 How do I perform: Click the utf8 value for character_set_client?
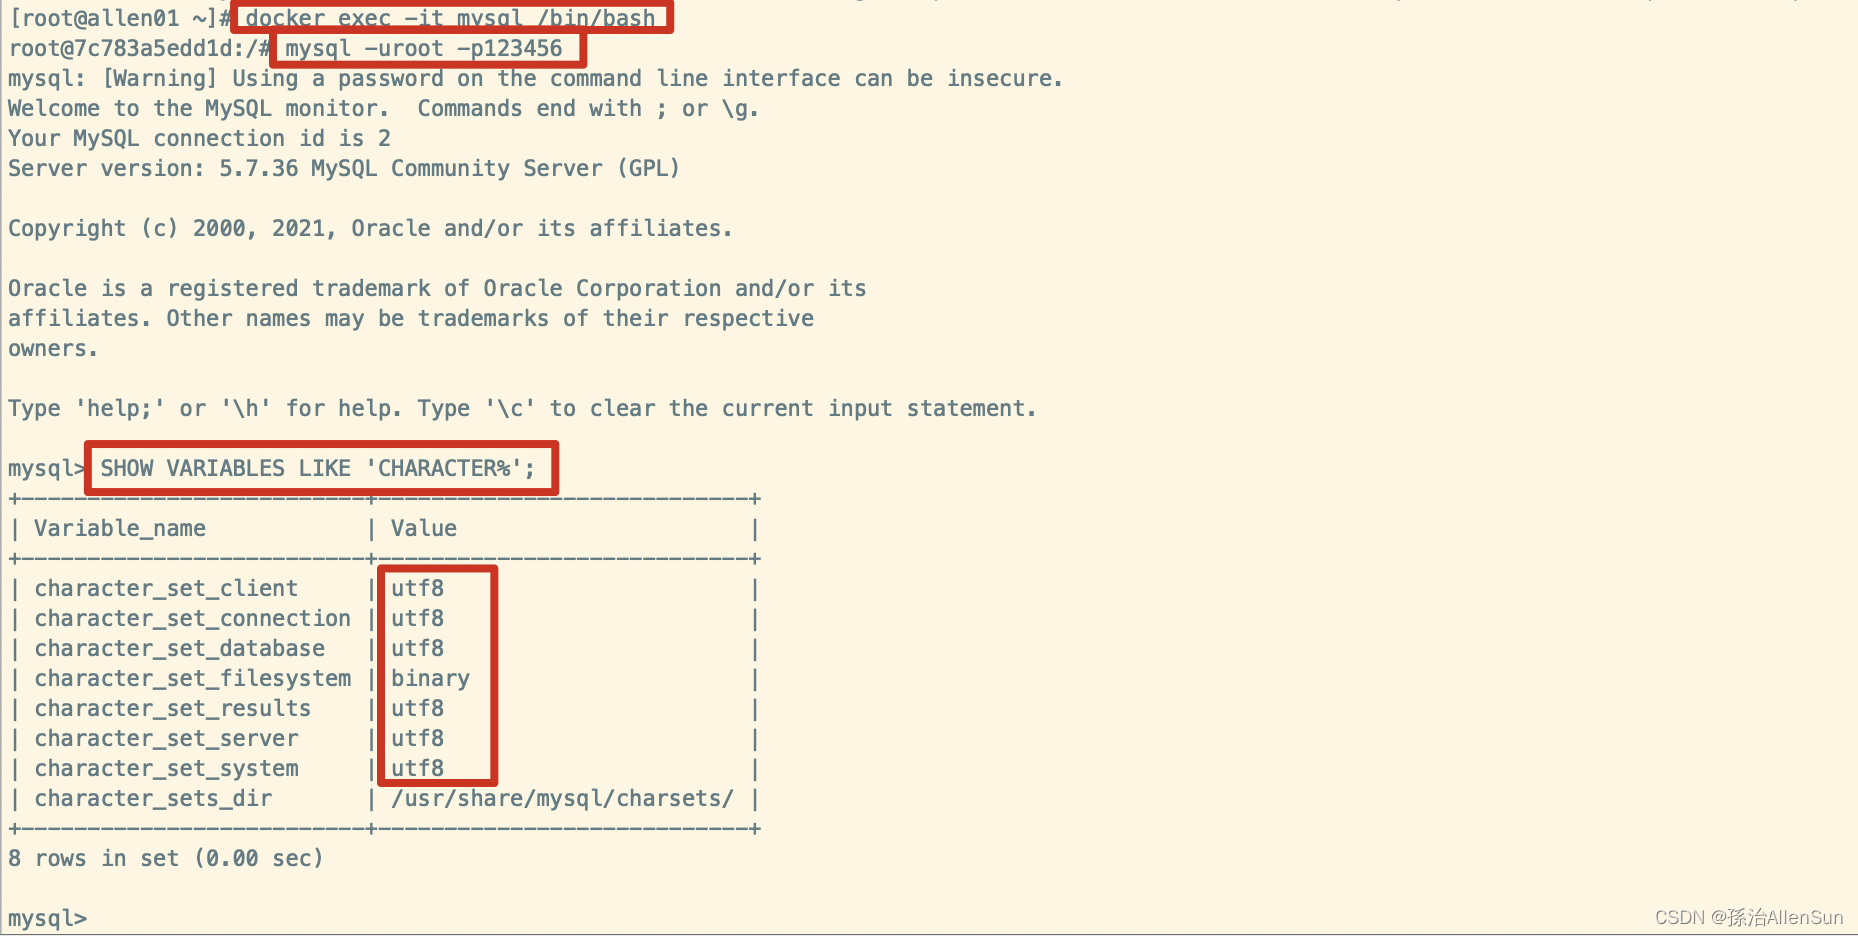point(417,588)
